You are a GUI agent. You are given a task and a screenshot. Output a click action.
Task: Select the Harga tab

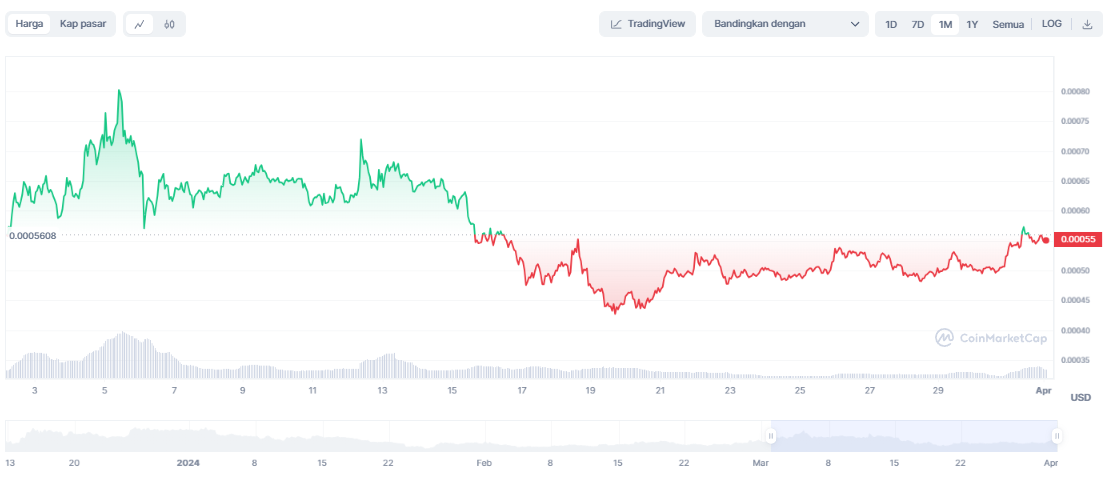(x=30, y=24)
